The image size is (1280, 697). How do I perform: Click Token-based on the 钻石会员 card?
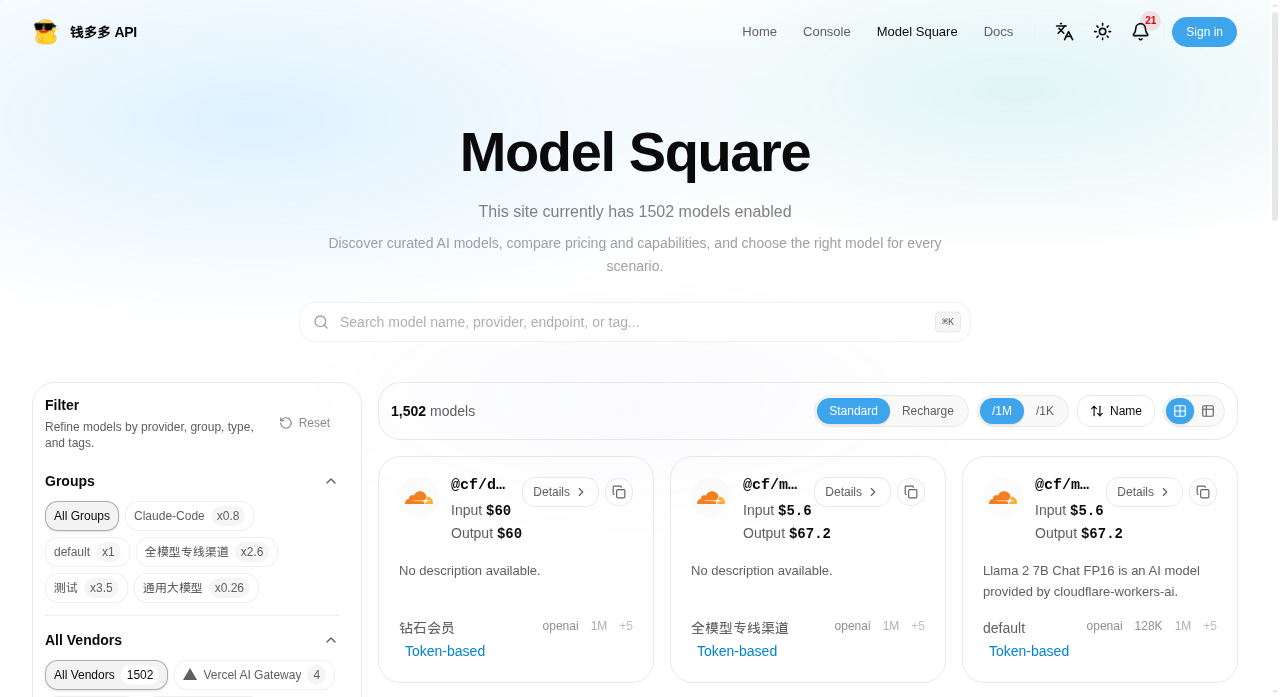pyautogui.click(x=445, y=651)
